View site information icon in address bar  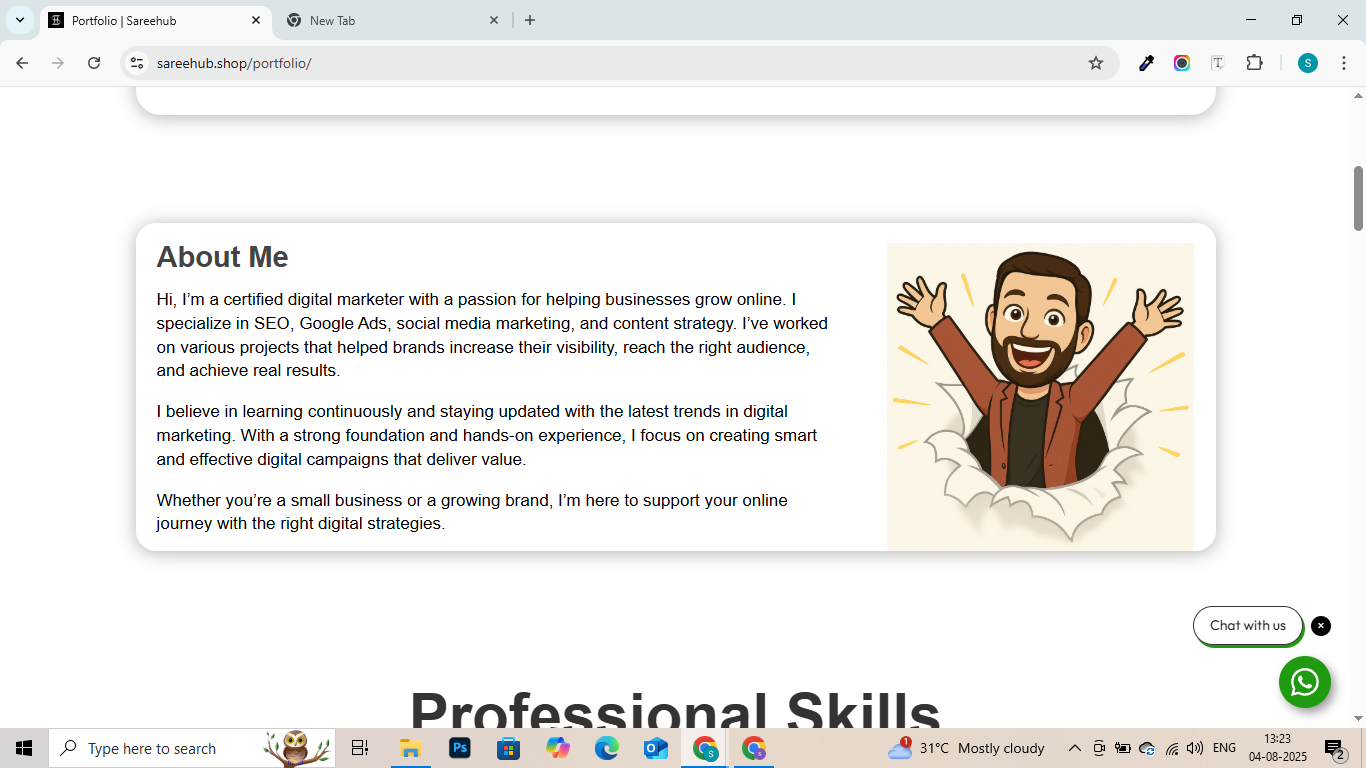click(x=138, y=63)
